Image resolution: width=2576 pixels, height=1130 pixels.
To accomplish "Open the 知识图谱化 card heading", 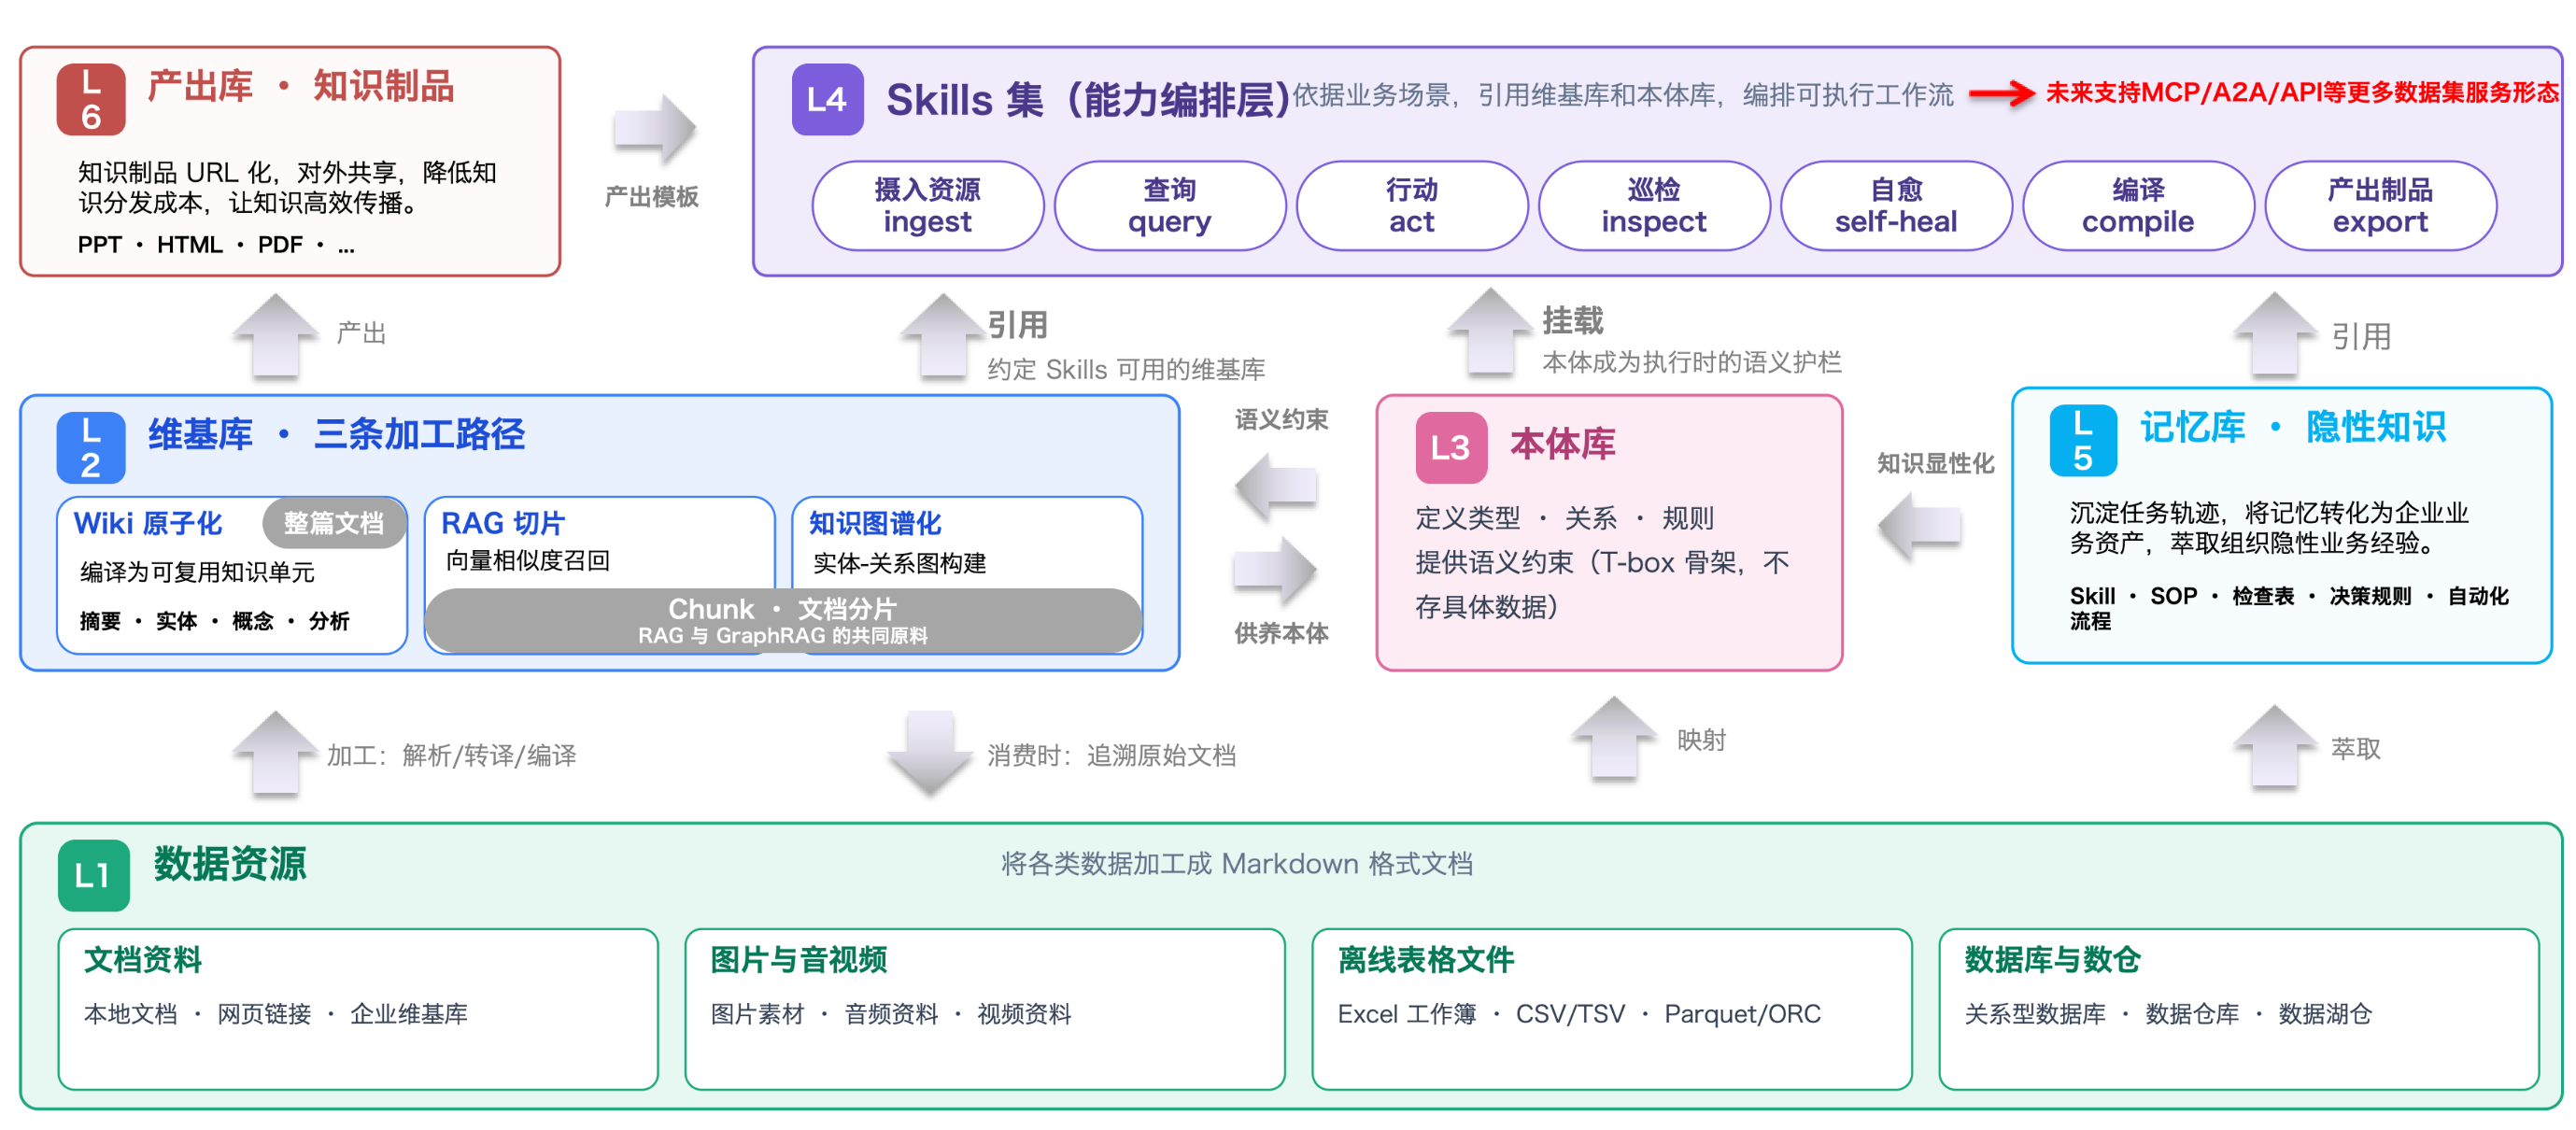I will pos(875,523).
